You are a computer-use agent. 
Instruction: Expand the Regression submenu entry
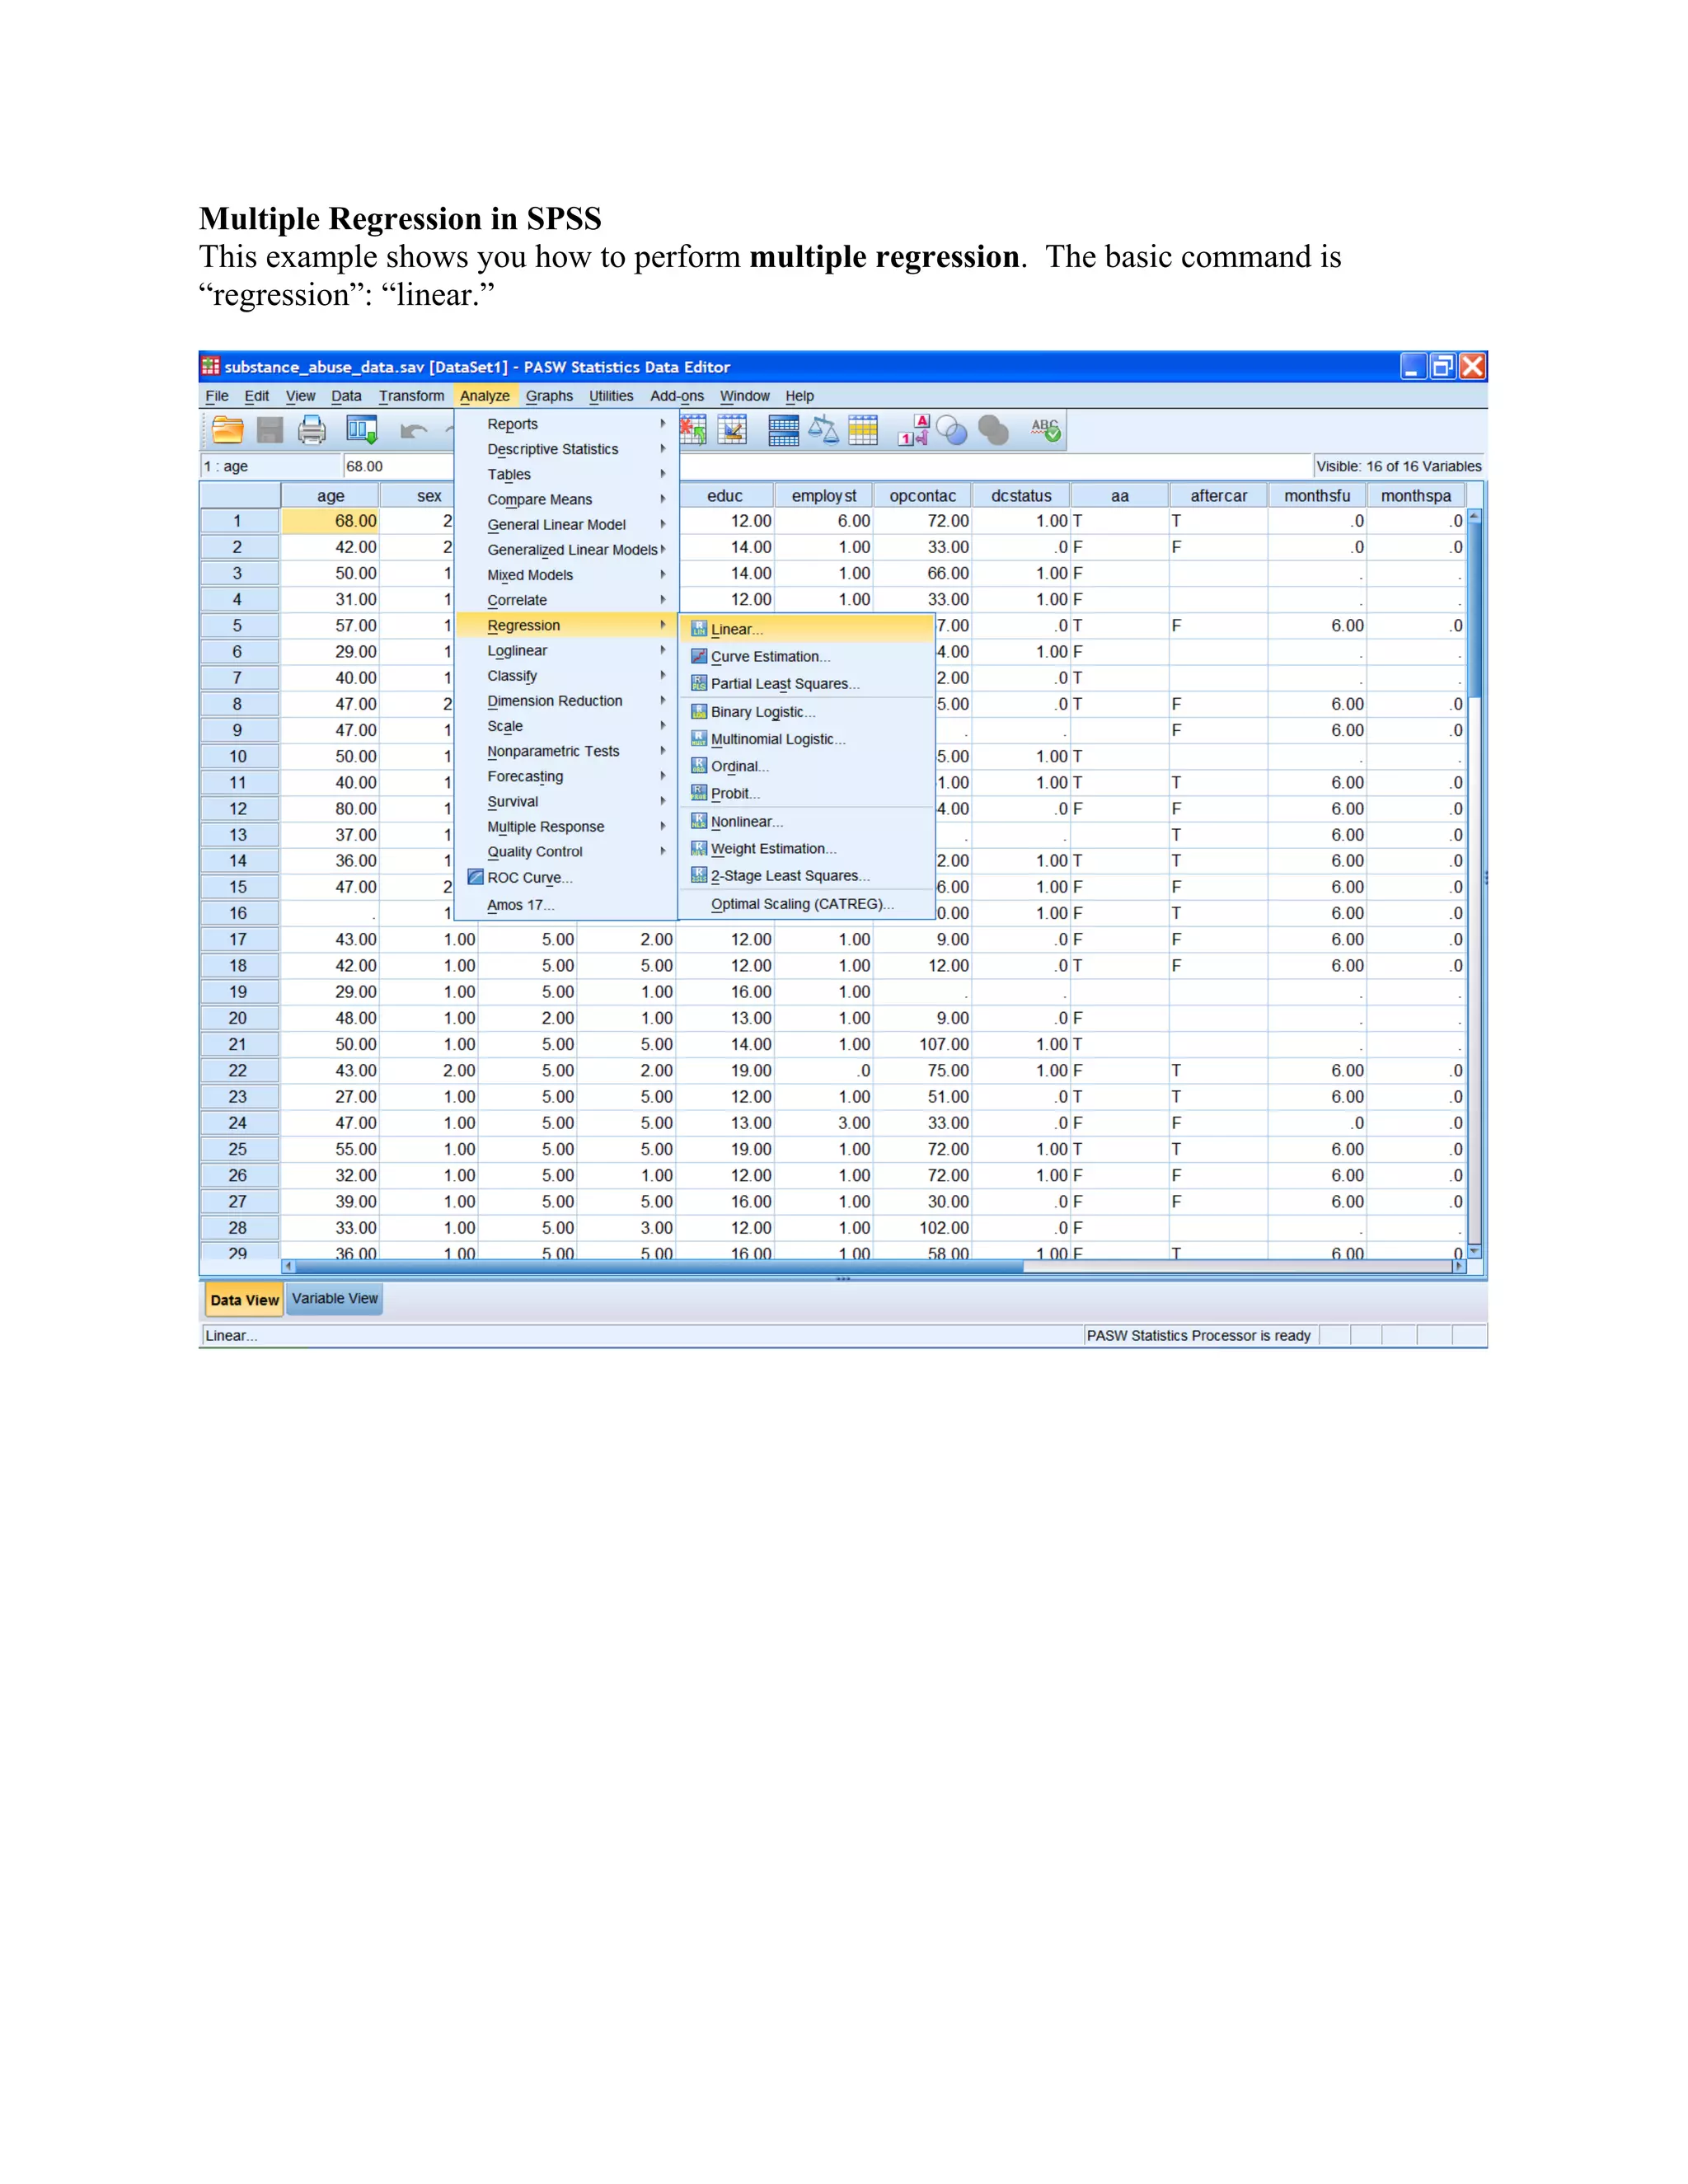[x=566, y=625]
